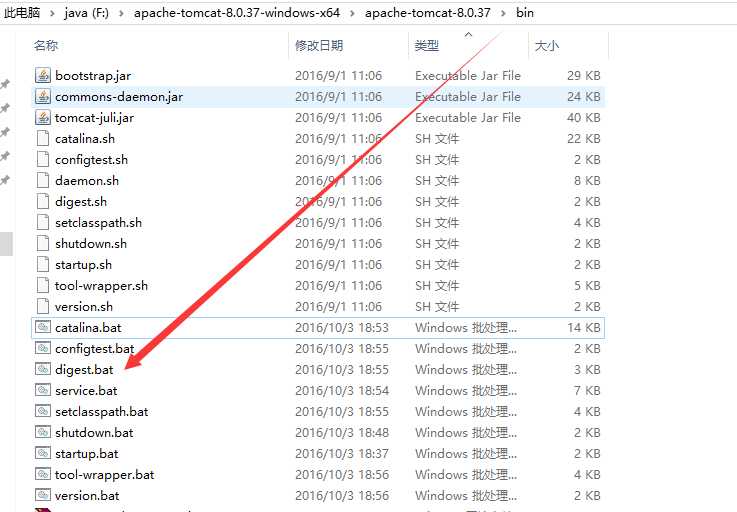Click the digest.sh file icon
Viewport: 737px width, 512px height.
[x=43, y=201]
